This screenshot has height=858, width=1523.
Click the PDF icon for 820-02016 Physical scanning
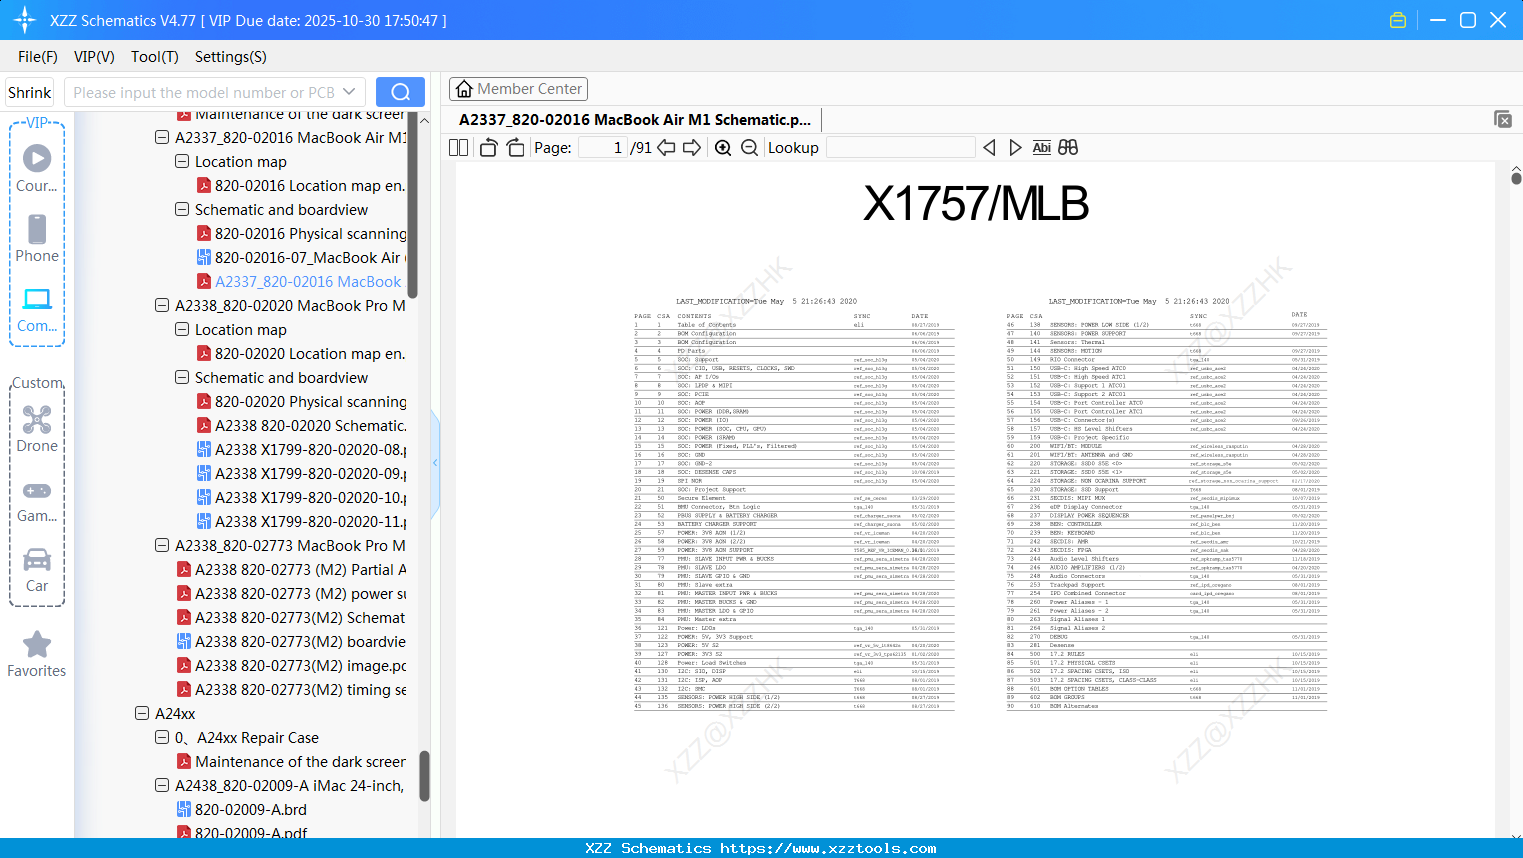click(x=204, y=234)
